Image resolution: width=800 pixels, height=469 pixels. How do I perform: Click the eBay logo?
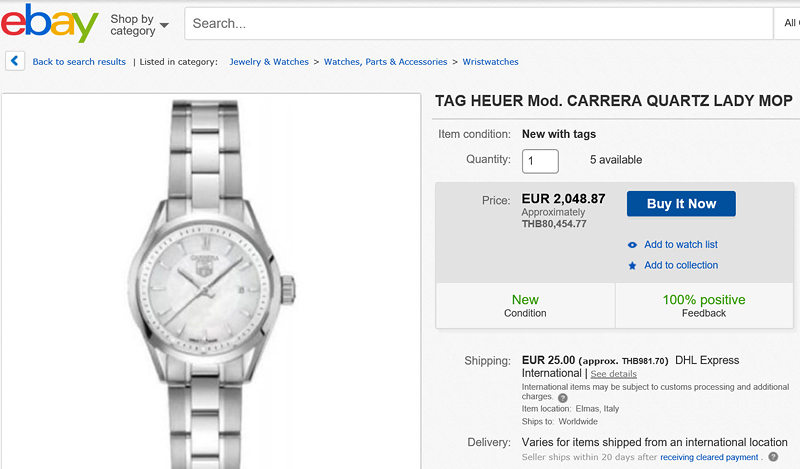50,25
